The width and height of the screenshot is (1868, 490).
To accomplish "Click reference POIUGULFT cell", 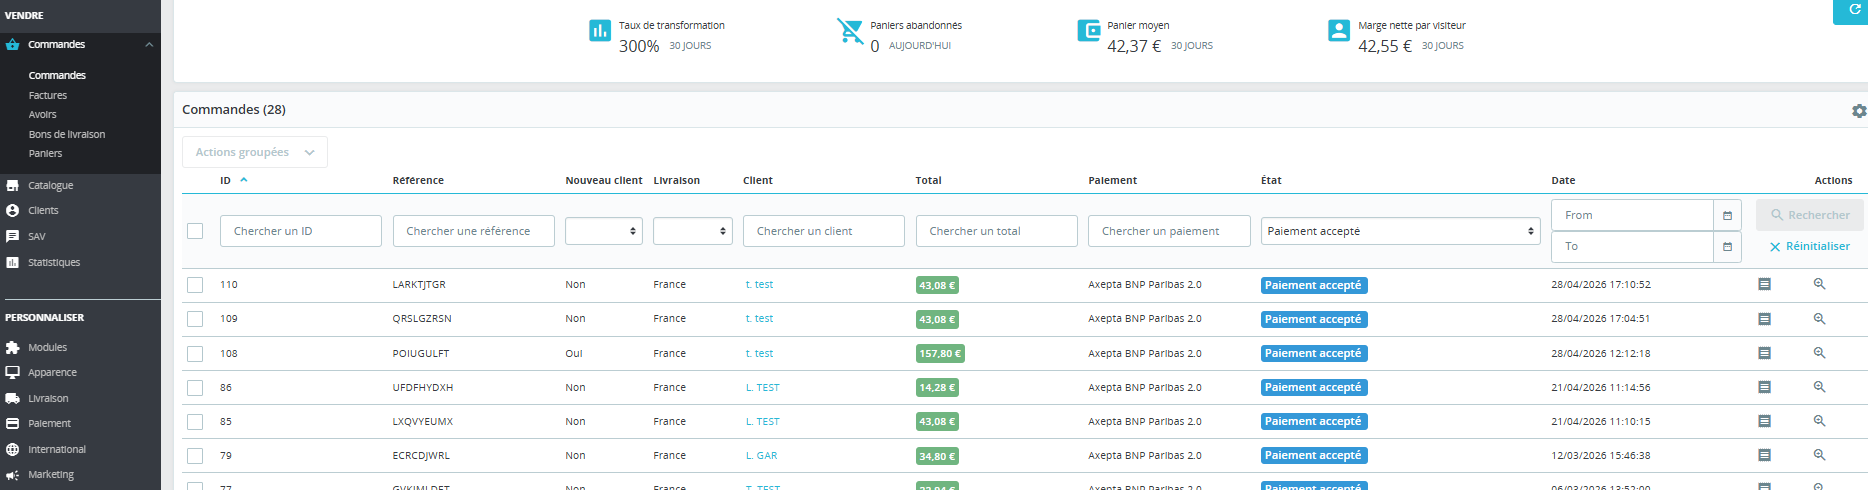I will point(421,353).
